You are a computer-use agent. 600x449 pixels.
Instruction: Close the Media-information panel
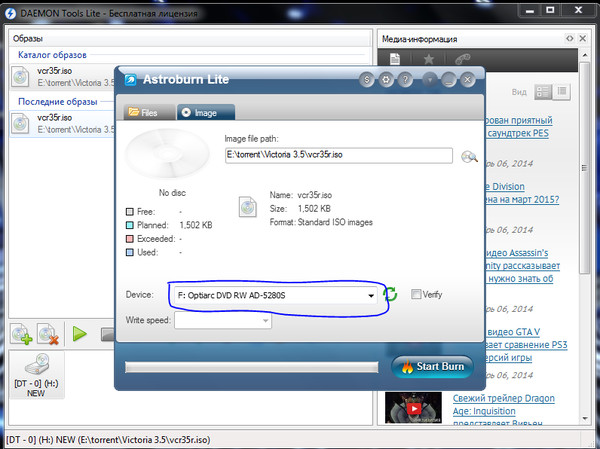click(582, 38)
